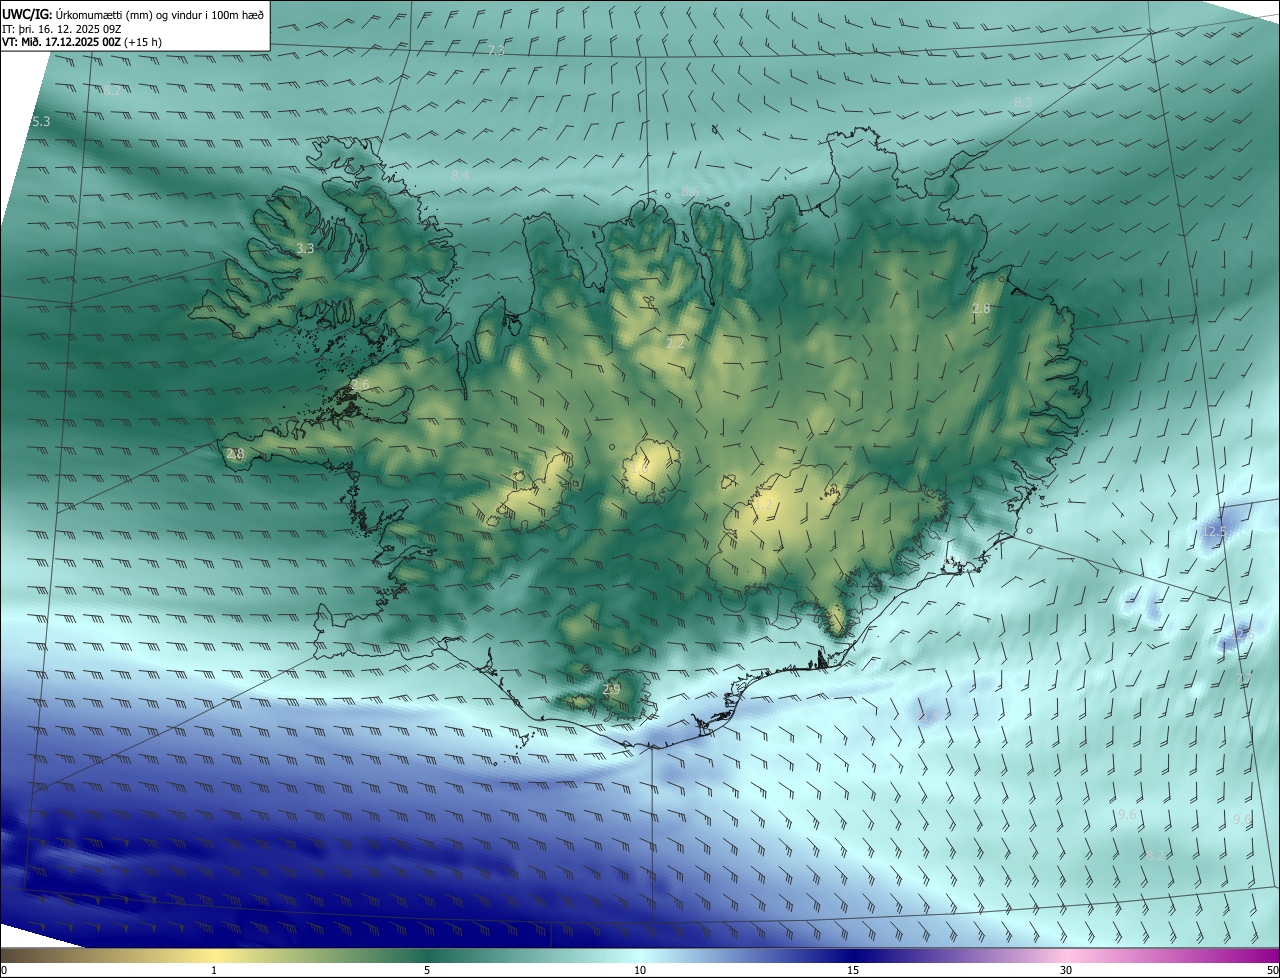Click the 7.3 value label on the map
Screen dimensions: 1280x978
(497, 50)
